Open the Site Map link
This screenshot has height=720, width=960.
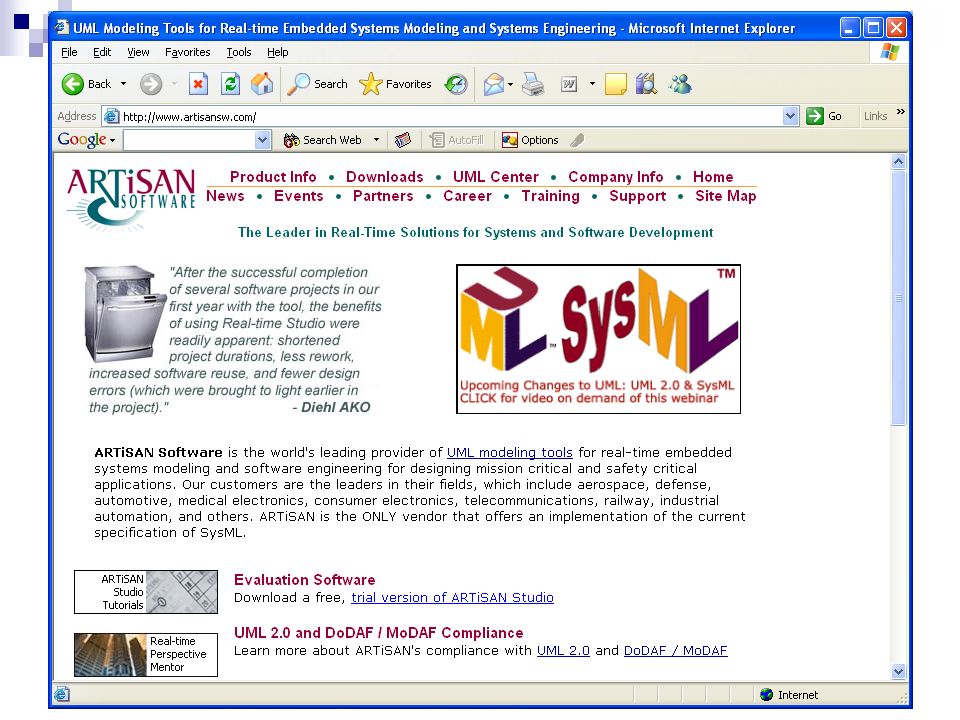(x=726, y=196)
